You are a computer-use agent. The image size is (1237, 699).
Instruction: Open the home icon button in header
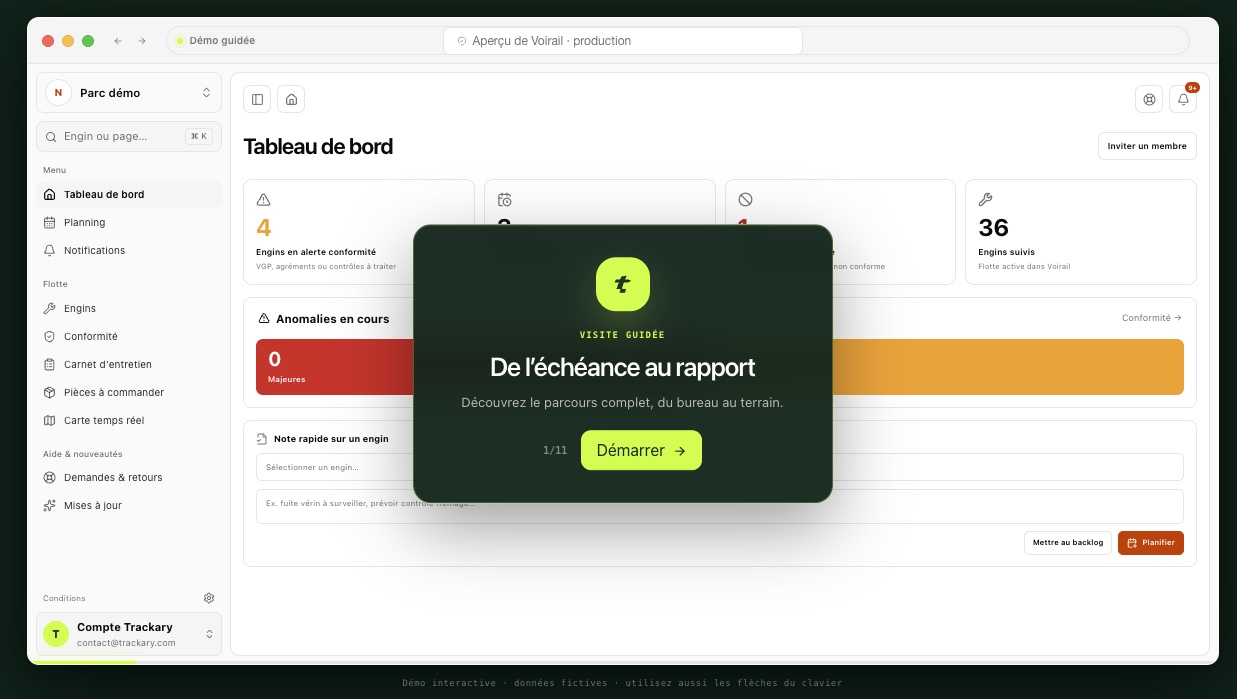click(x=291, y=99)
